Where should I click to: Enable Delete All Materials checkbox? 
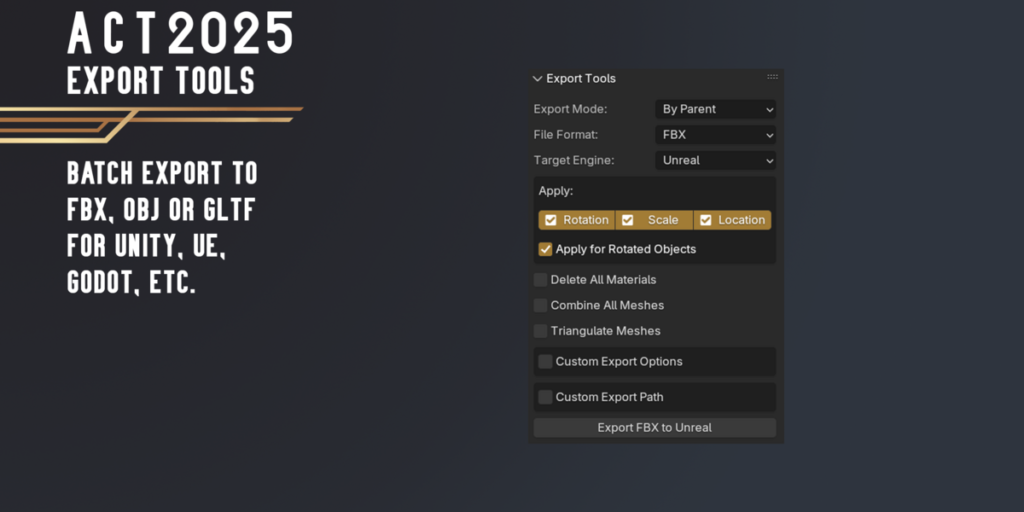coord(541,280)
